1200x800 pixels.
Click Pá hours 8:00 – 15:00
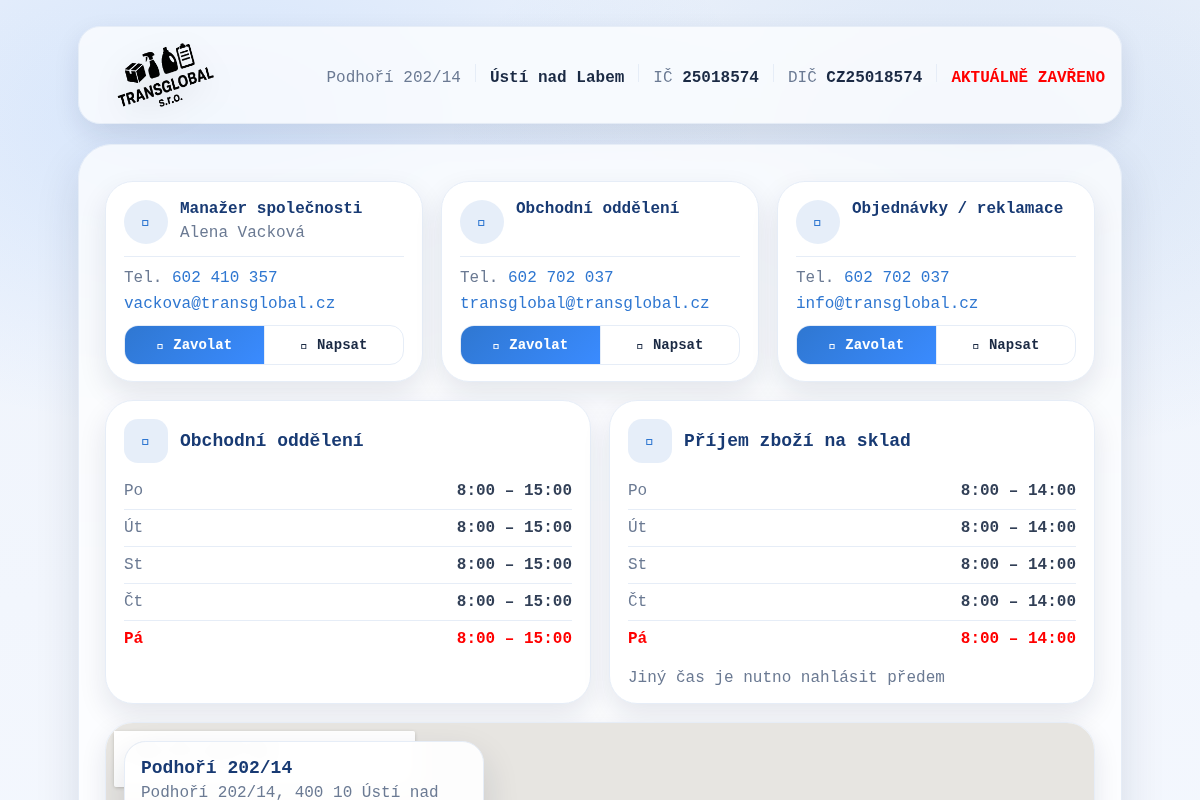tap(514, 639)
